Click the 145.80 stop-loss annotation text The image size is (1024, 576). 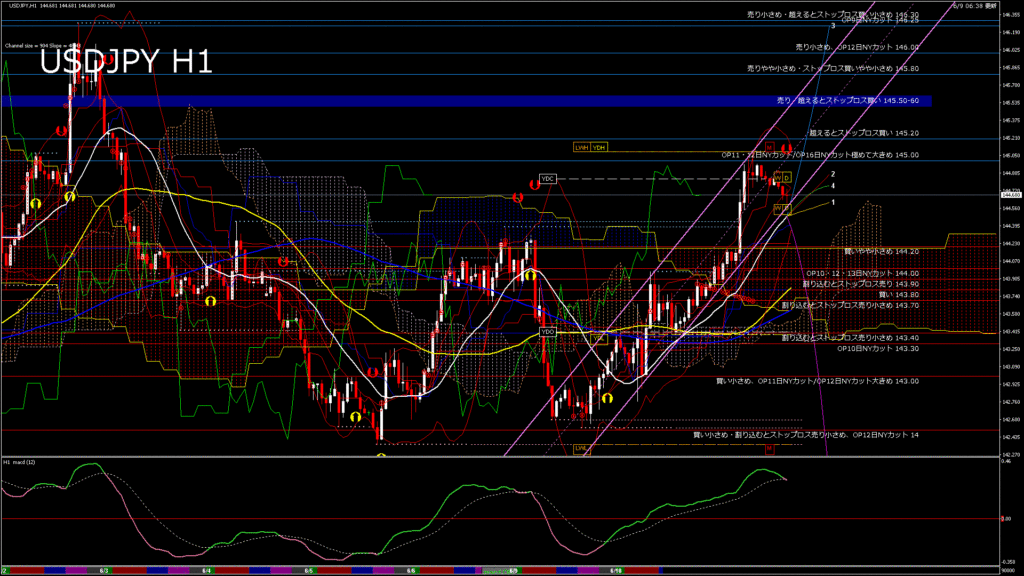coord(833,68)
